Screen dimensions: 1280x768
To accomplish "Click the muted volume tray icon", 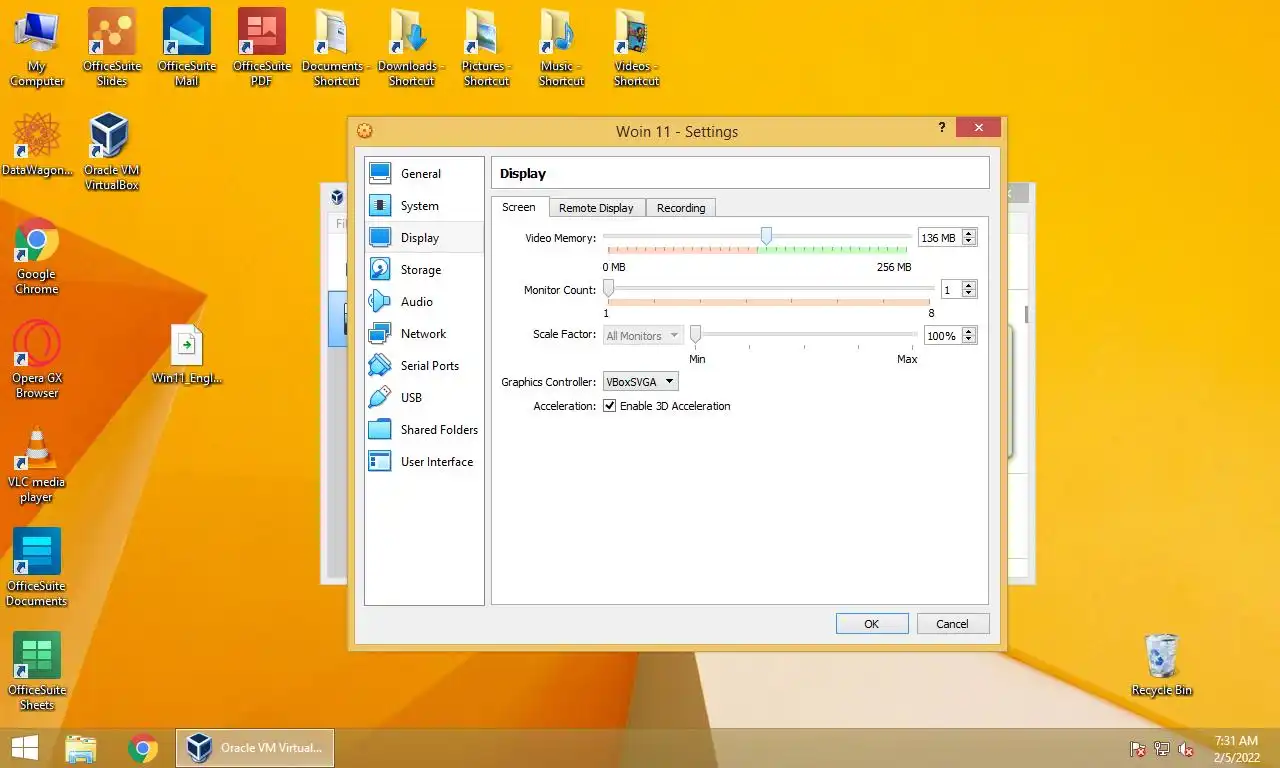I will 1187,749.
